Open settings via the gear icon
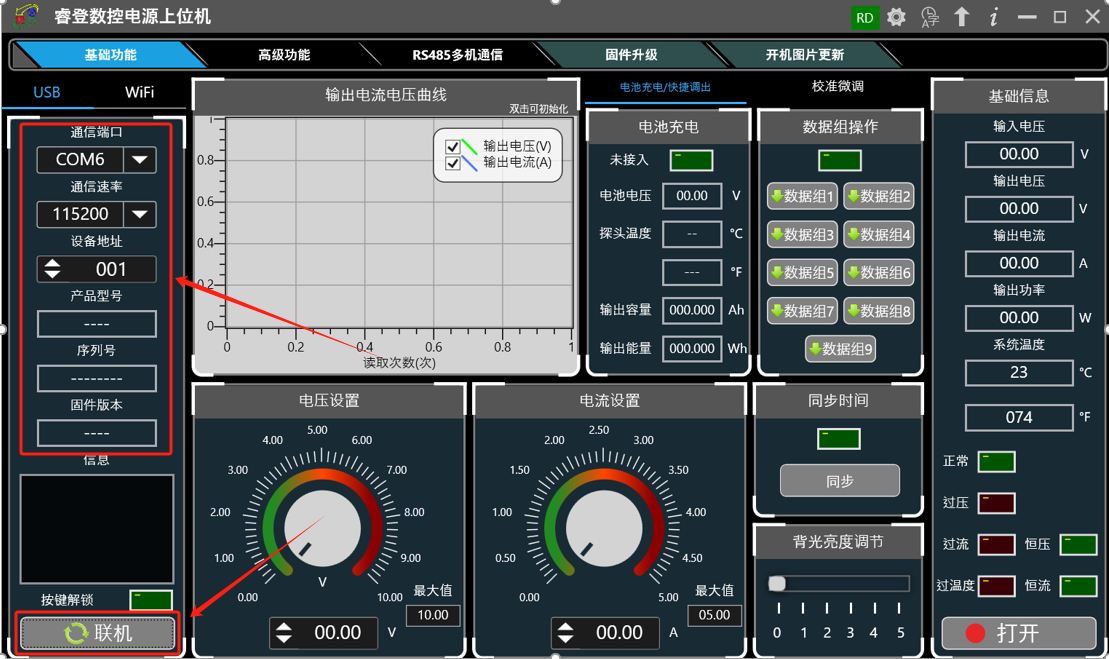This screenshot has height=659, width=1109. (896, 17)
